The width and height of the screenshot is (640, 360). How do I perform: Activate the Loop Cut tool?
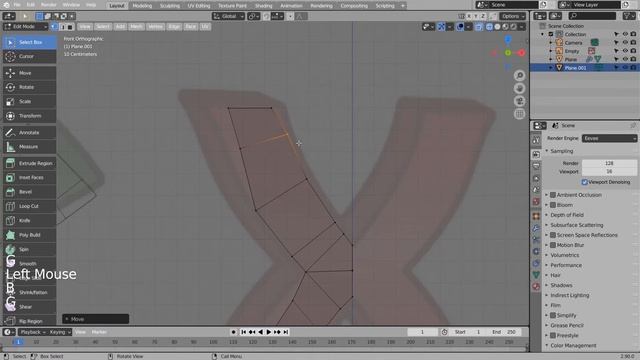coord(29,206)
